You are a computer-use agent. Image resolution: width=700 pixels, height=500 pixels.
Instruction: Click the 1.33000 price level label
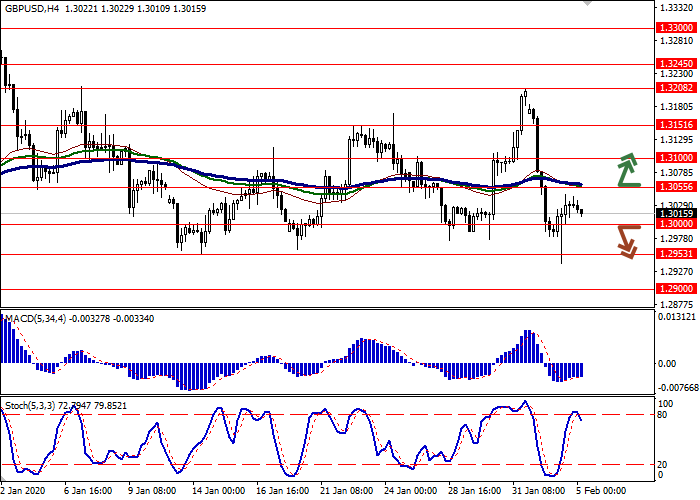pyautogui.click(x=677, y=30)
